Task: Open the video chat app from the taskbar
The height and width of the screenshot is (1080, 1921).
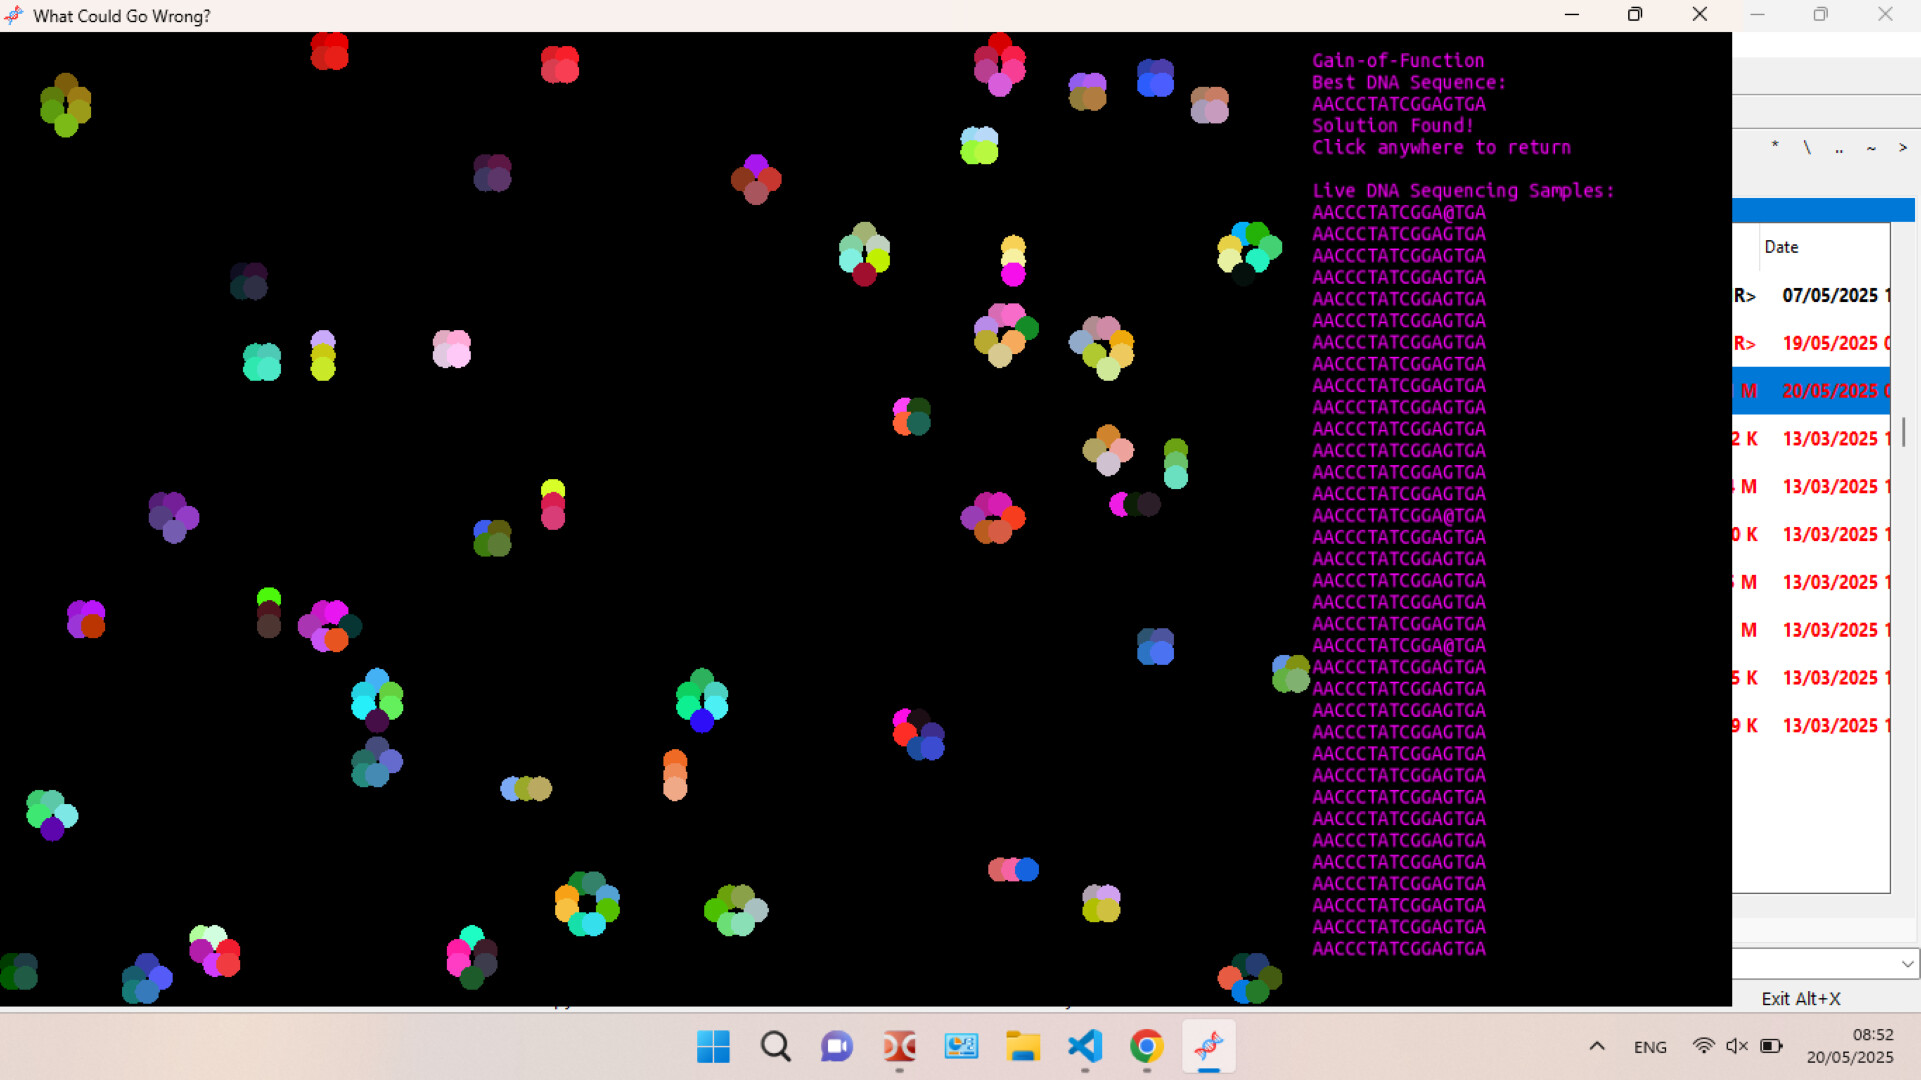Action: [837, 1047]
